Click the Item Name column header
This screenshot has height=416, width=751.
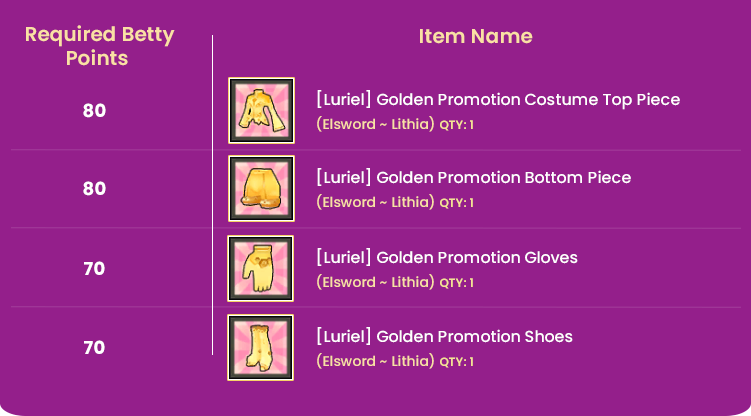click(x=475, y=37)
